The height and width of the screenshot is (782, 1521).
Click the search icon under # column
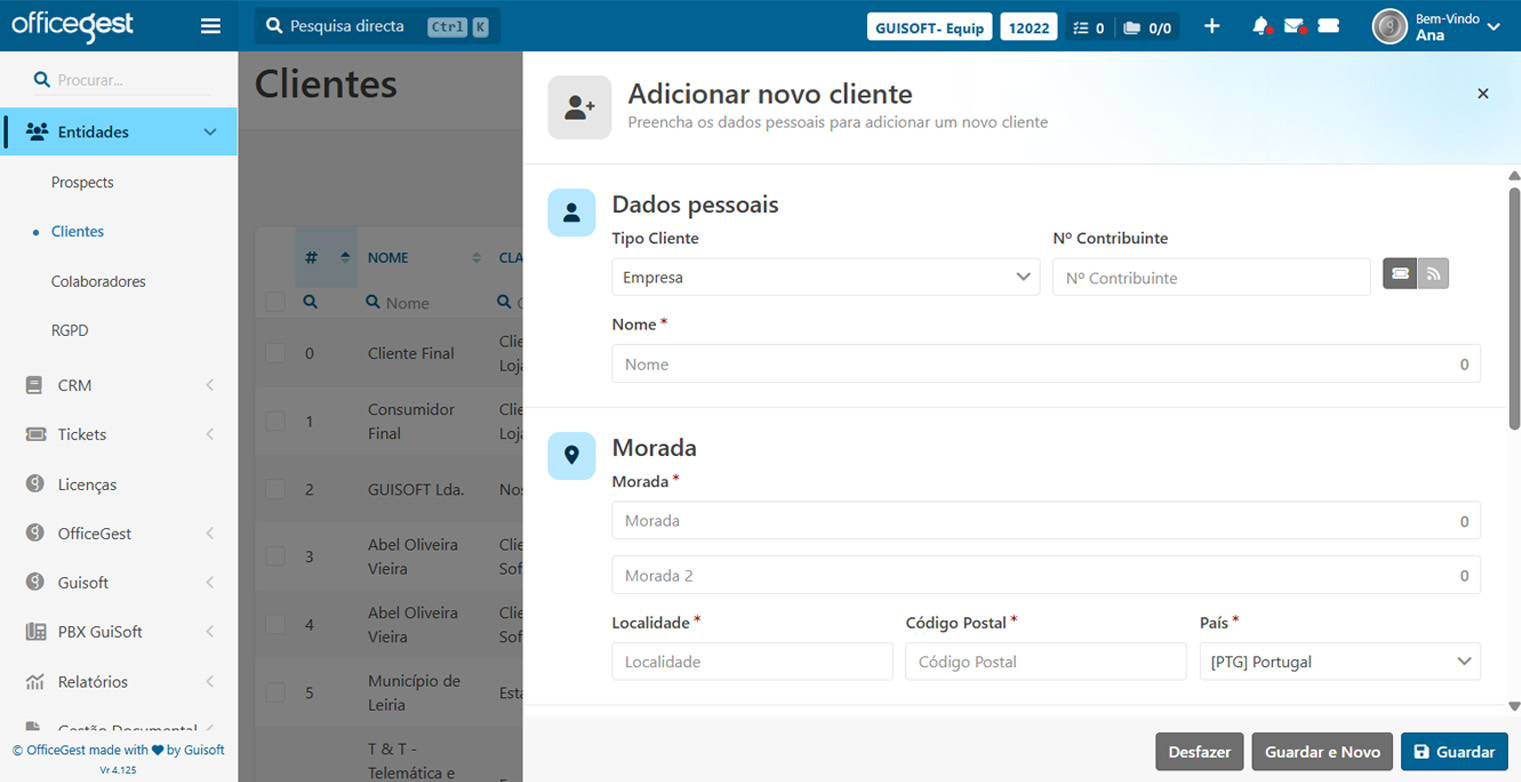310,301
